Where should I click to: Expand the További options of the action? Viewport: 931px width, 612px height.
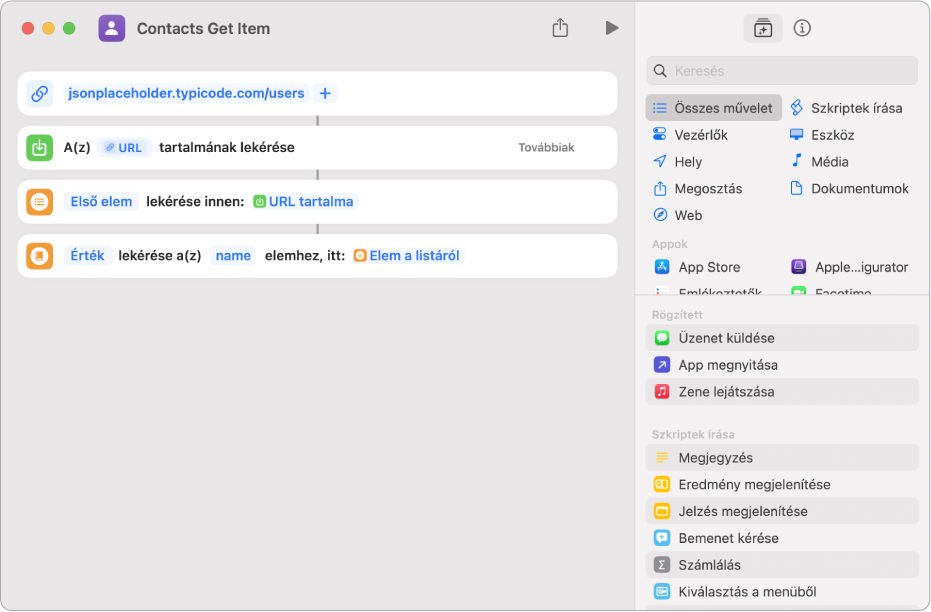[546, 148]
